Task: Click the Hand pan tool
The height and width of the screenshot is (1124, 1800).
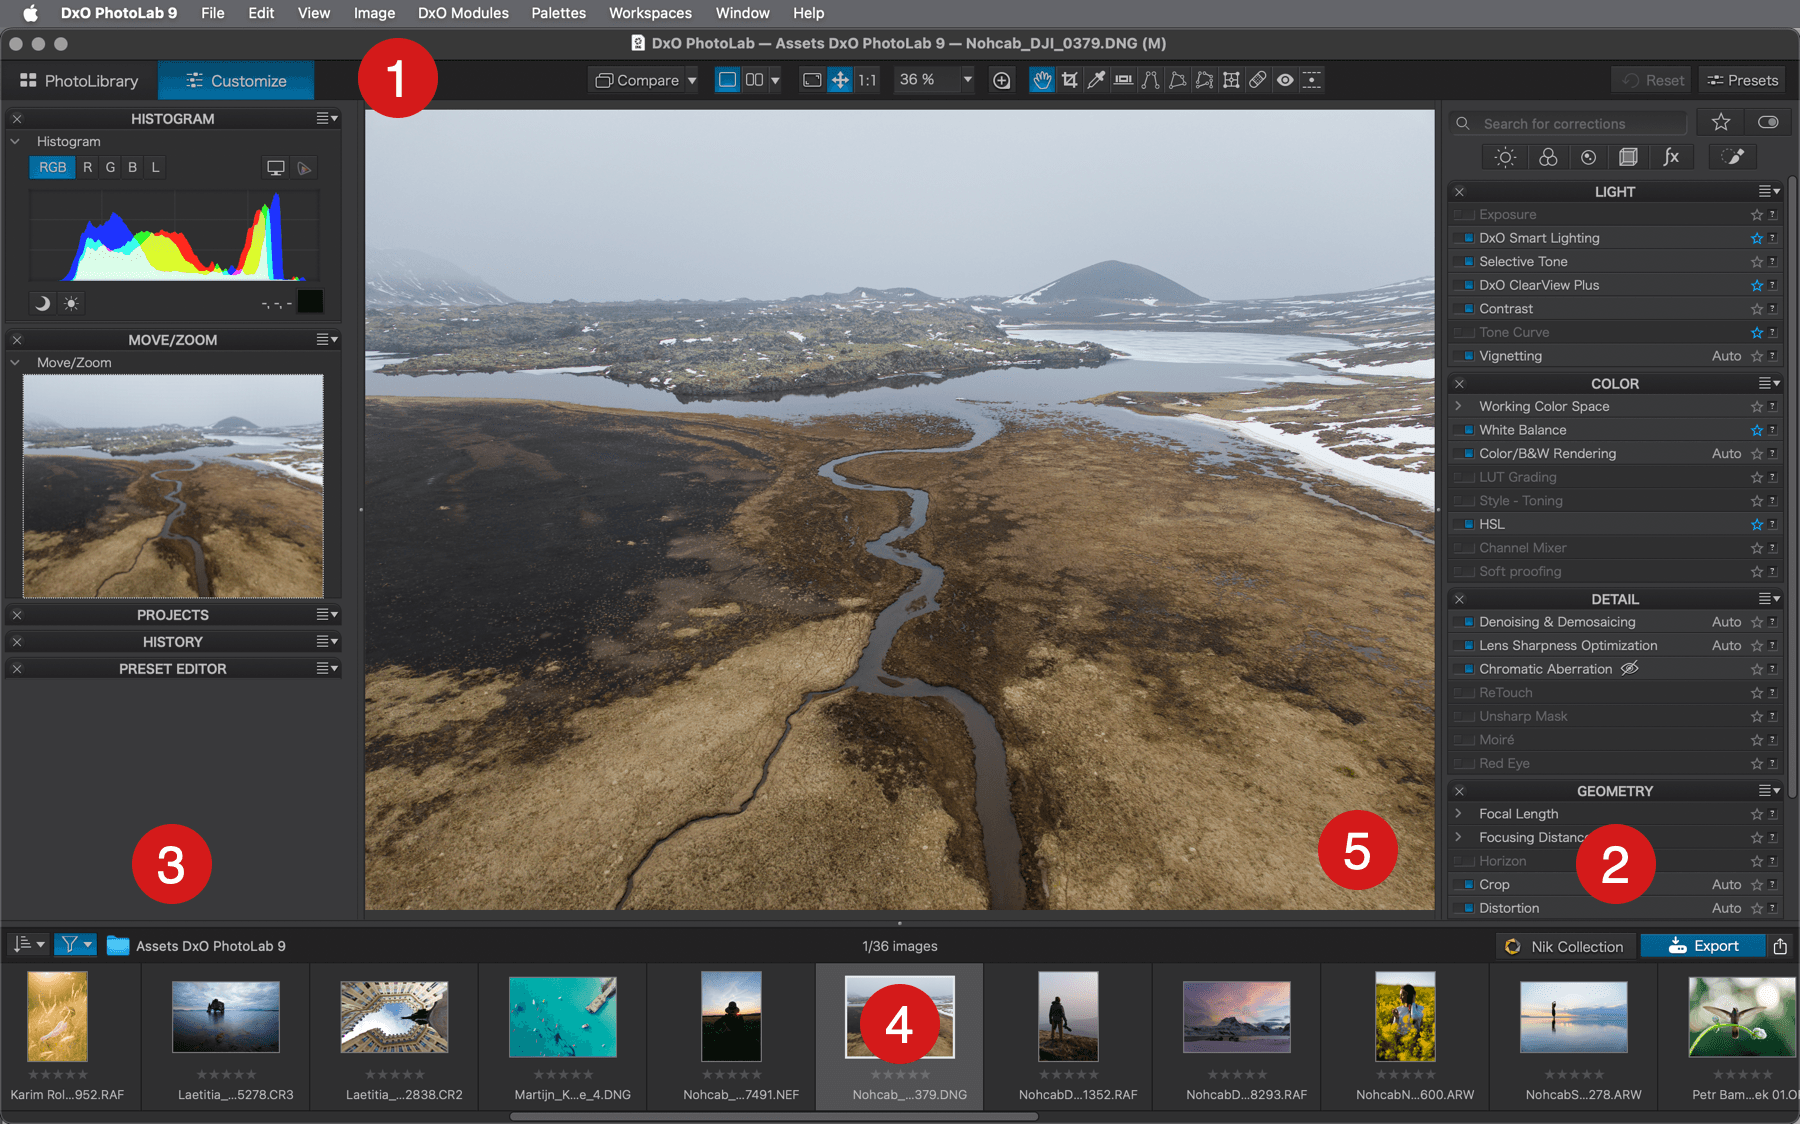Action: pos(1042,80)
